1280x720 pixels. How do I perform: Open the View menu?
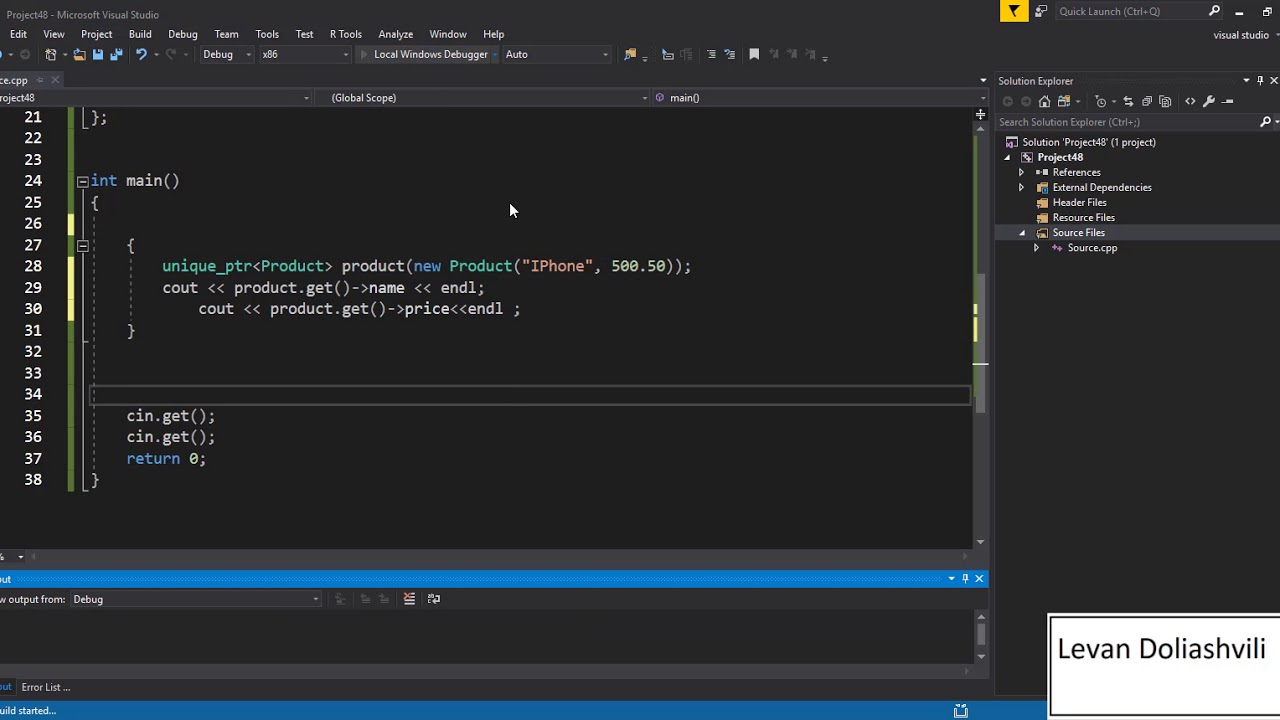coord(54,34)
